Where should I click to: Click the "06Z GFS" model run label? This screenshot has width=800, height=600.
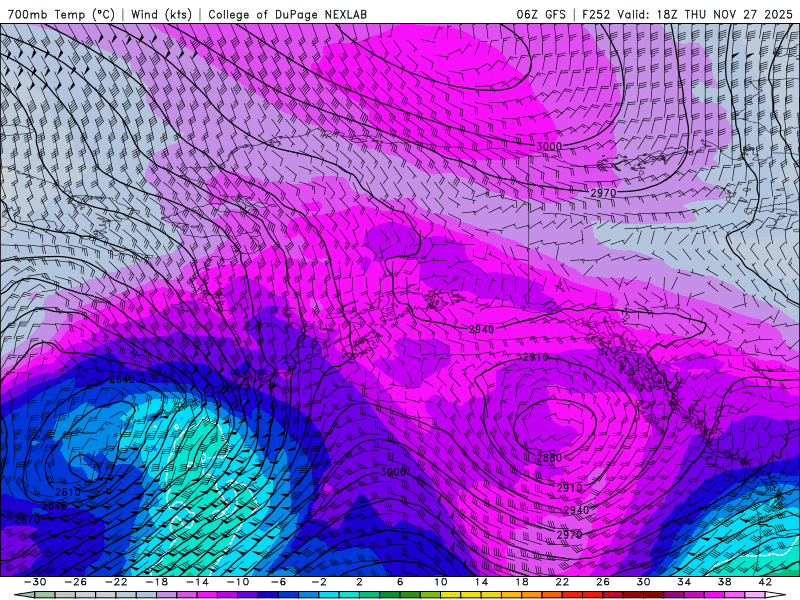click(541, 14)
